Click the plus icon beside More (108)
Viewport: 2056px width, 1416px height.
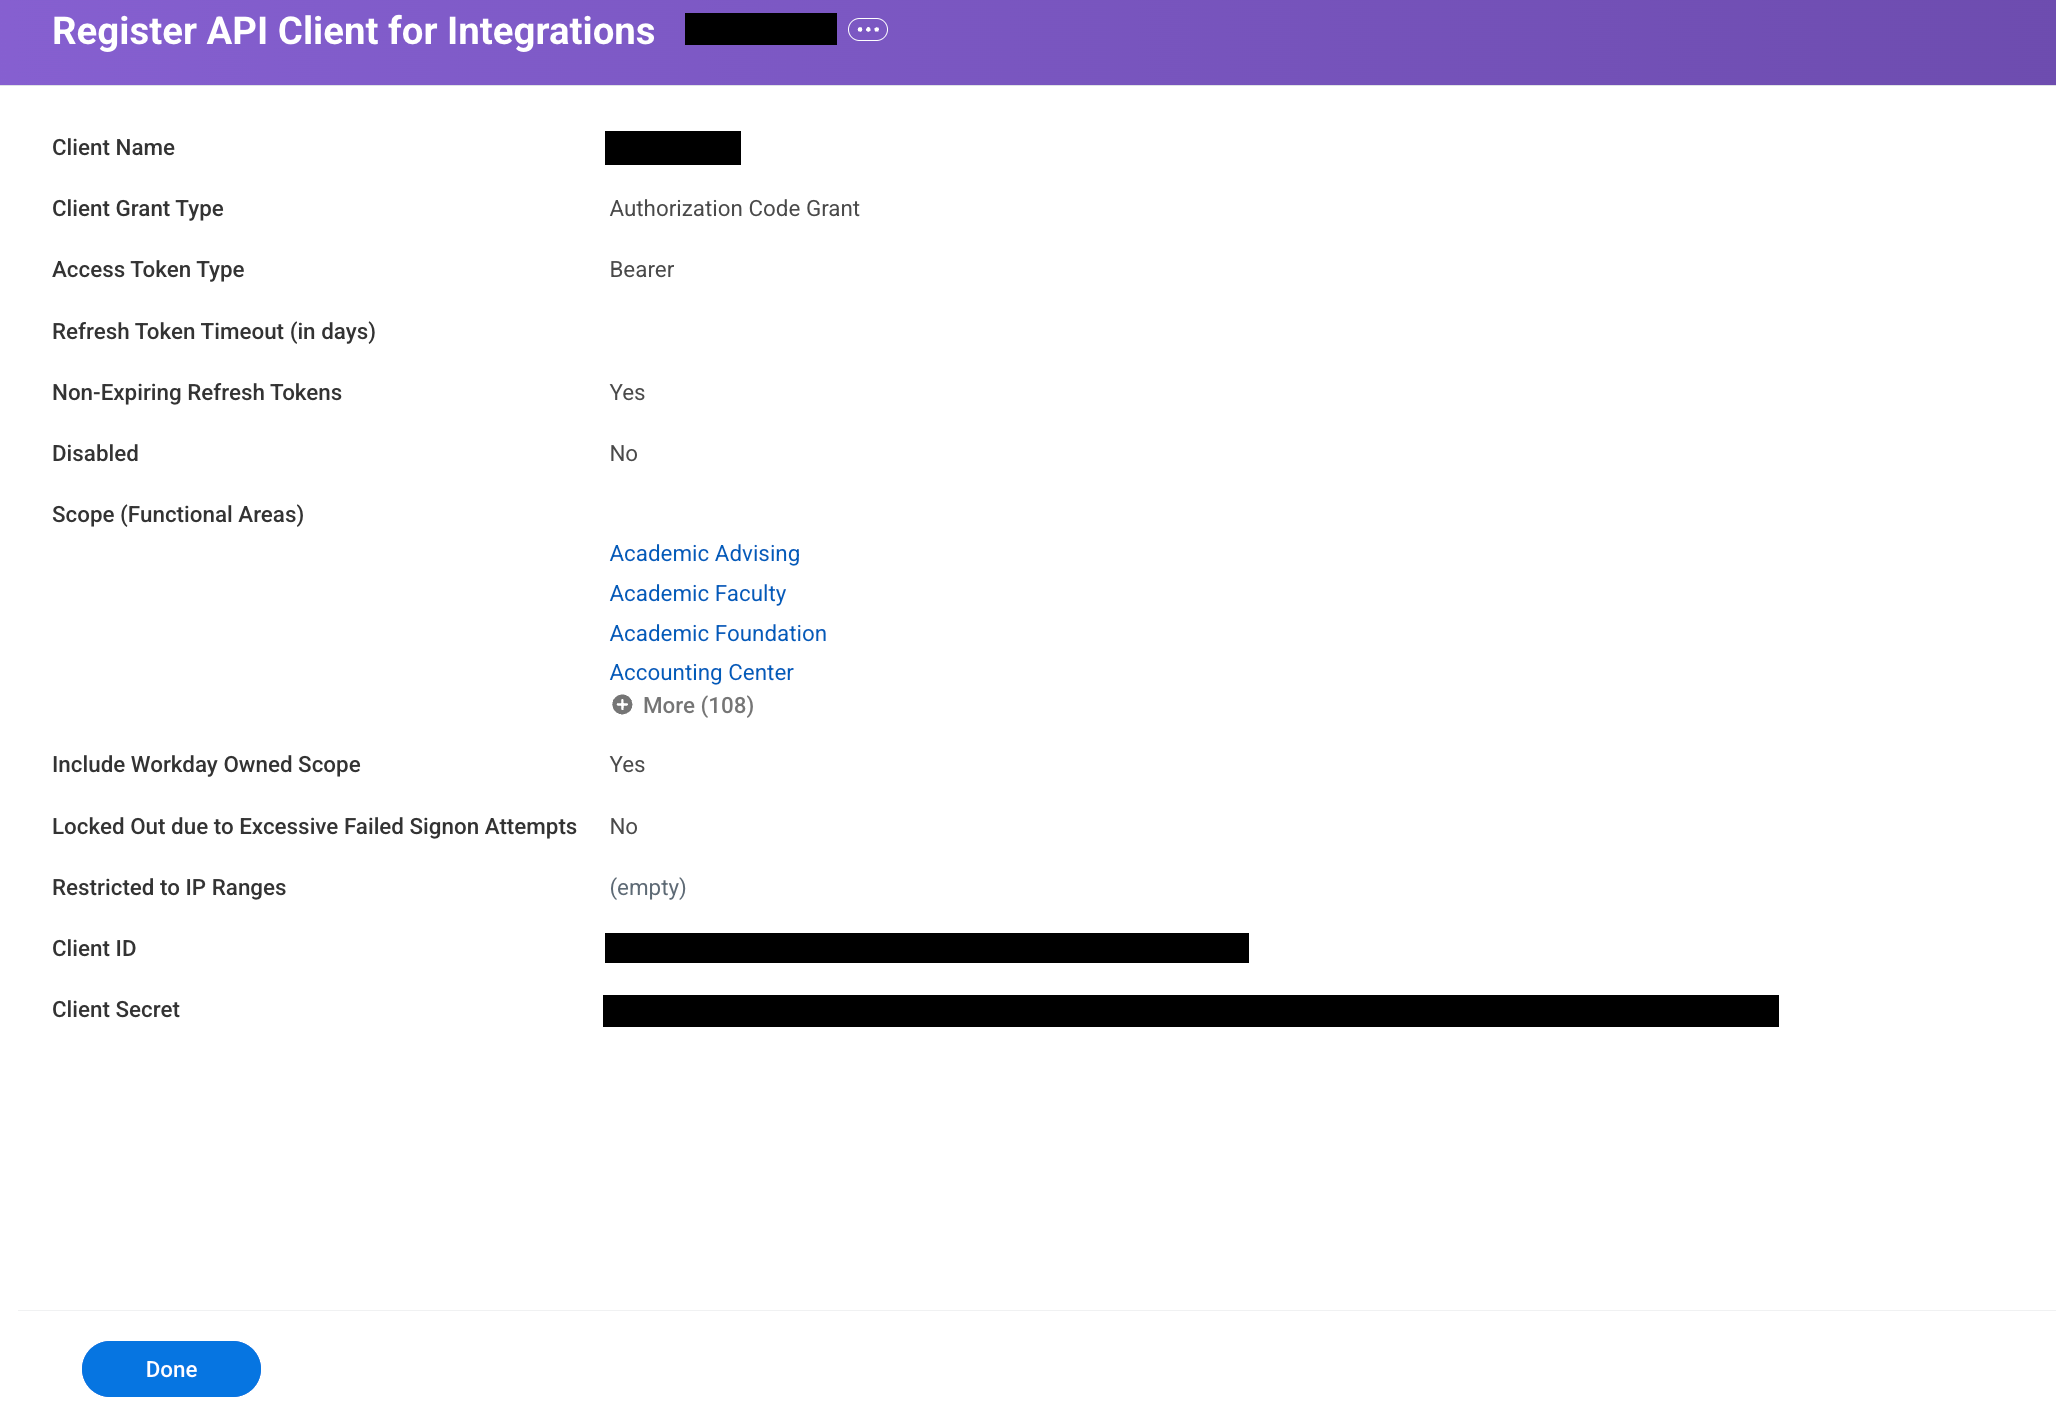coord(622,705)
